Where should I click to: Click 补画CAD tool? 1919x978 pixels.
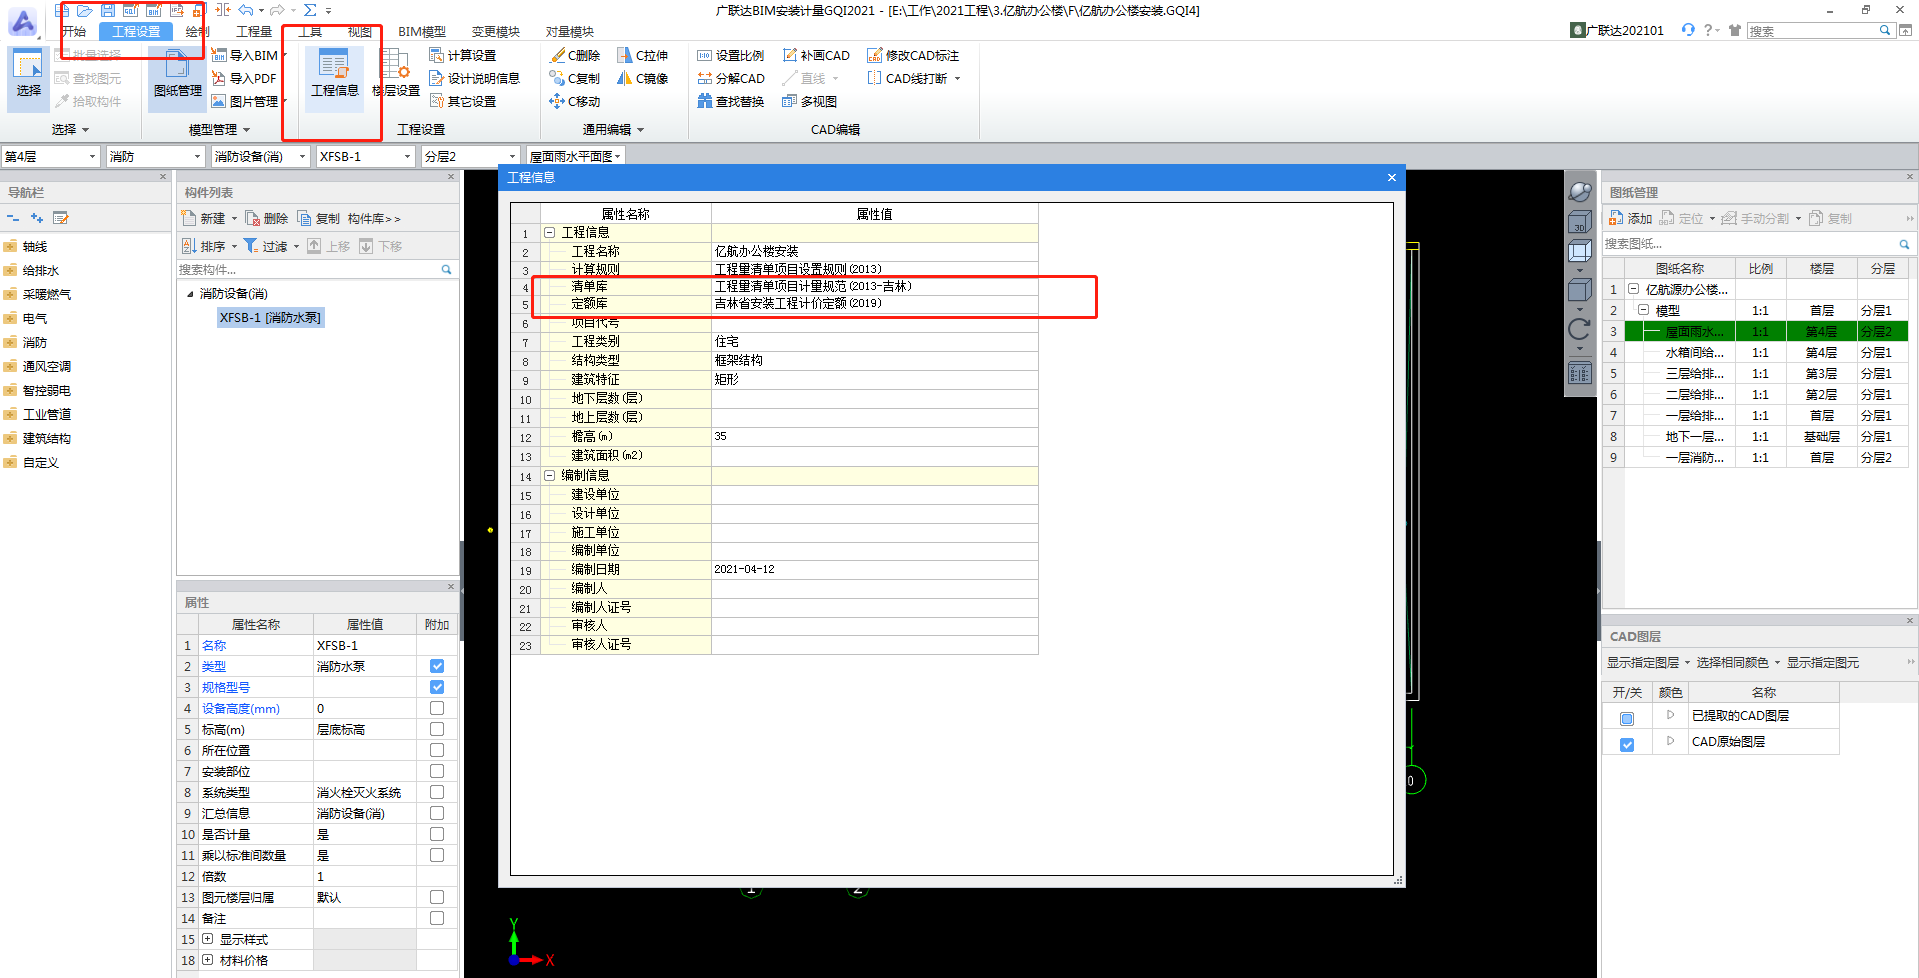coord(816,55)
